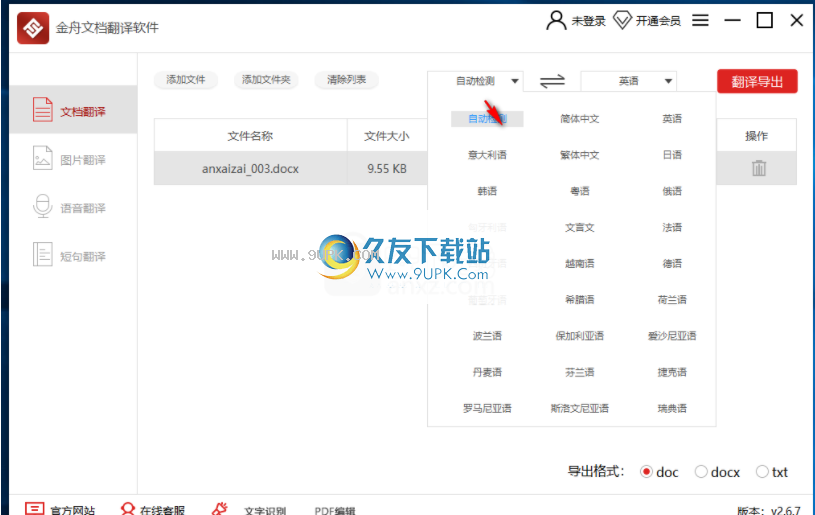
Task: Click the swap languages arrows icon
Action: tap(552, 81)
